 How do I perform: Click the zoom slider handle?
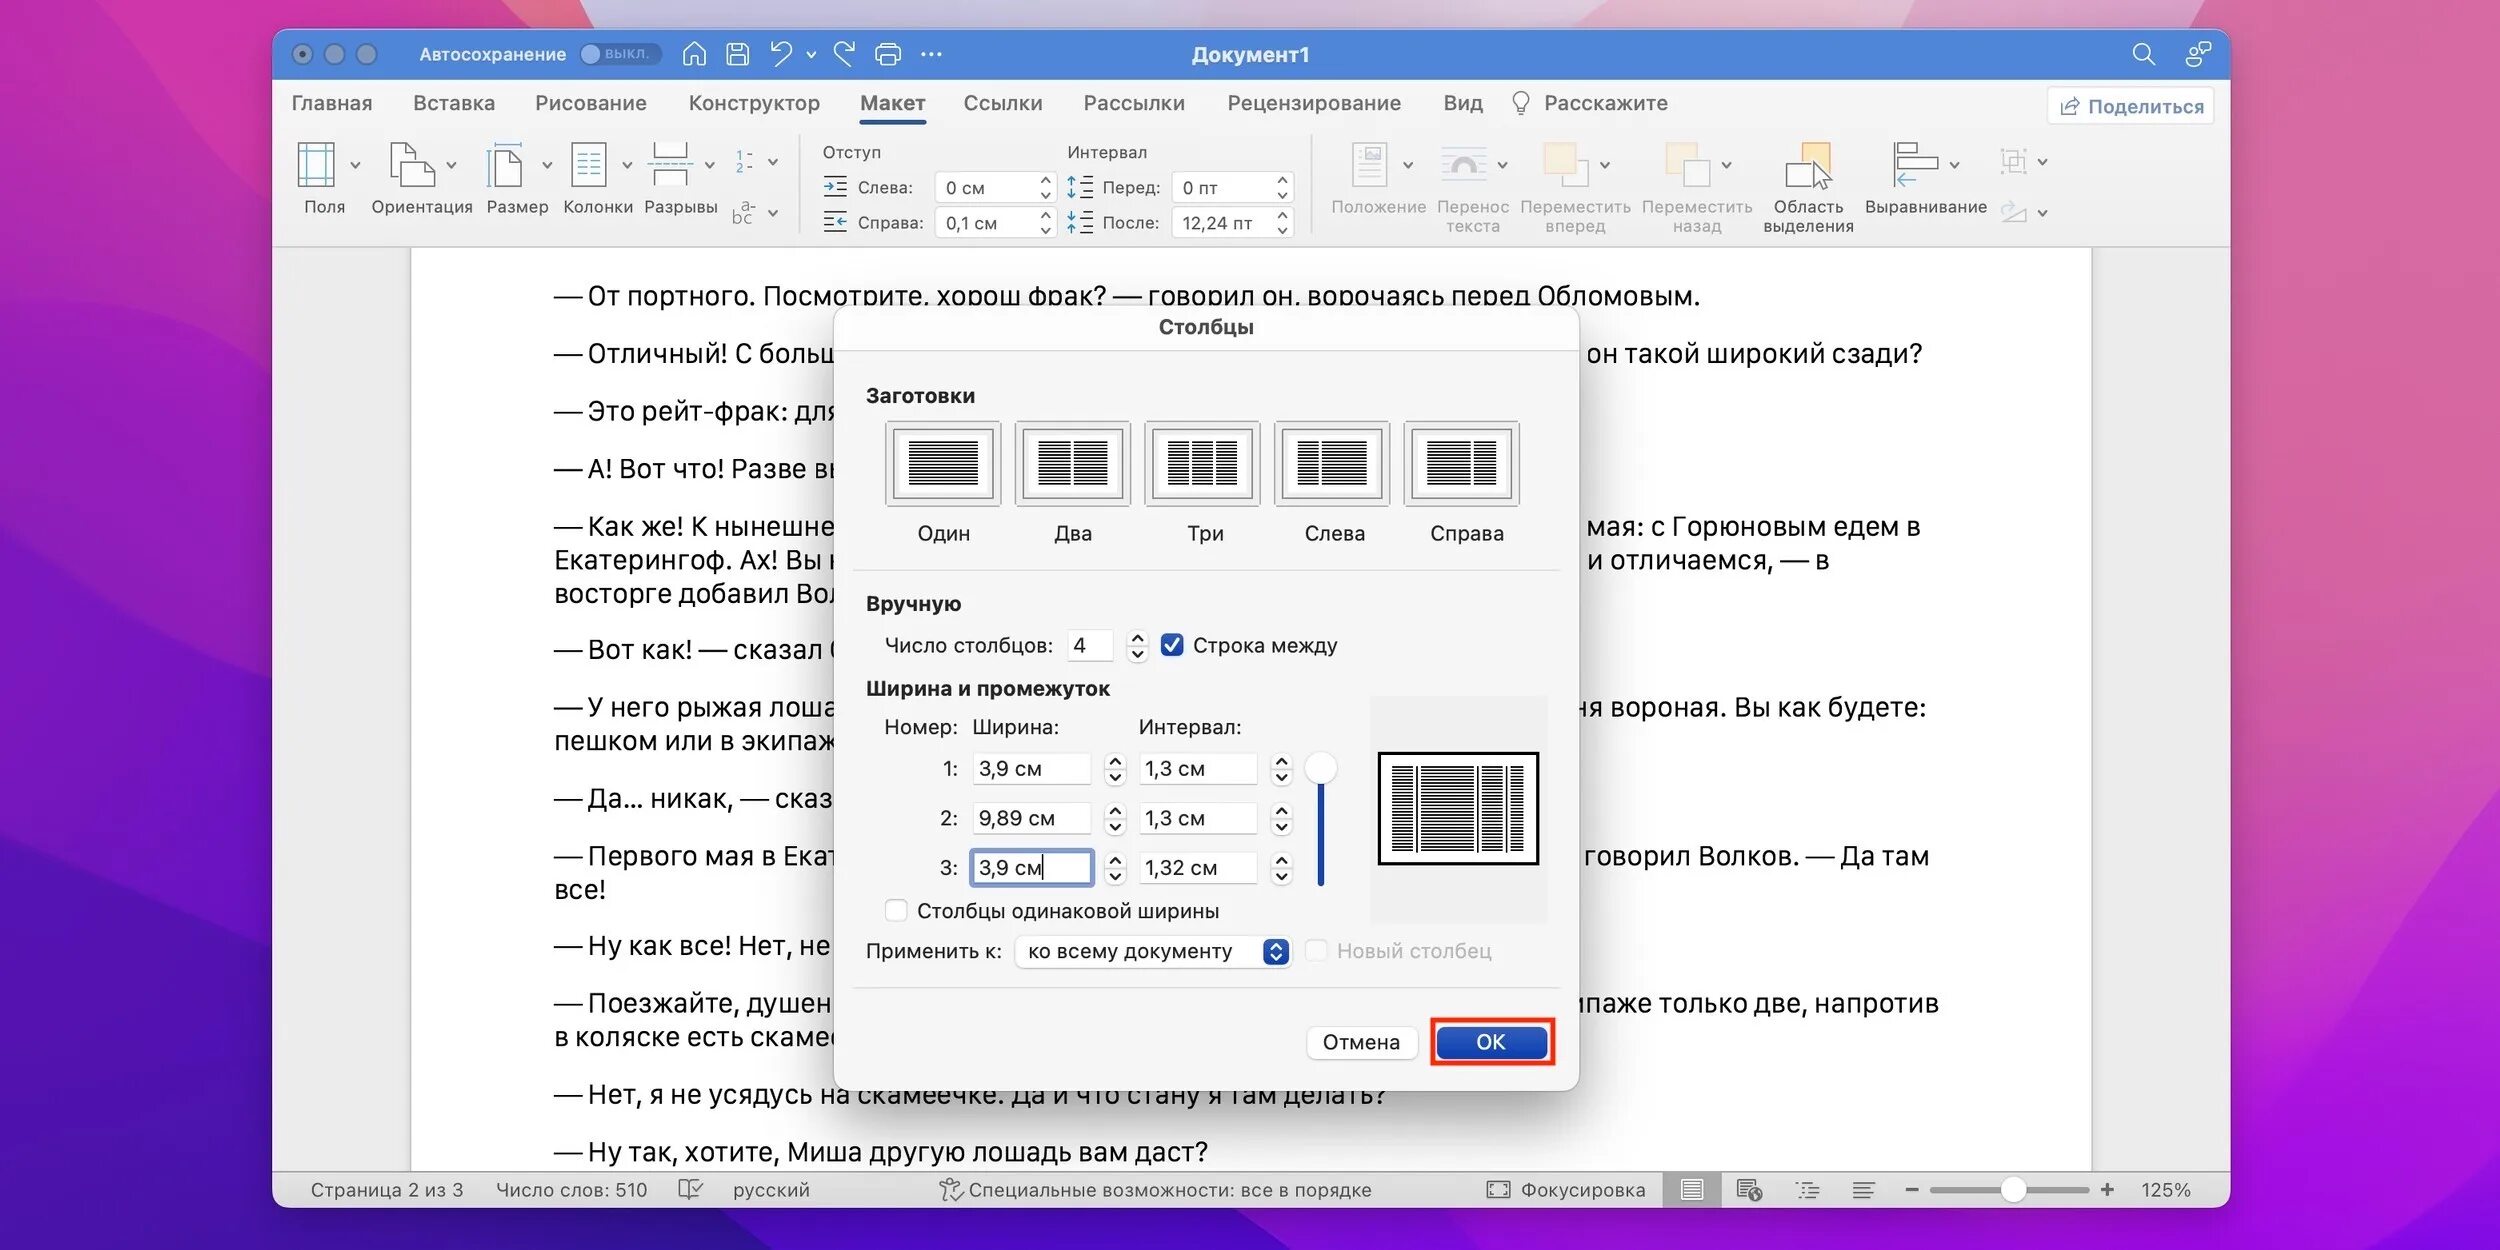pos(2013,1189)
